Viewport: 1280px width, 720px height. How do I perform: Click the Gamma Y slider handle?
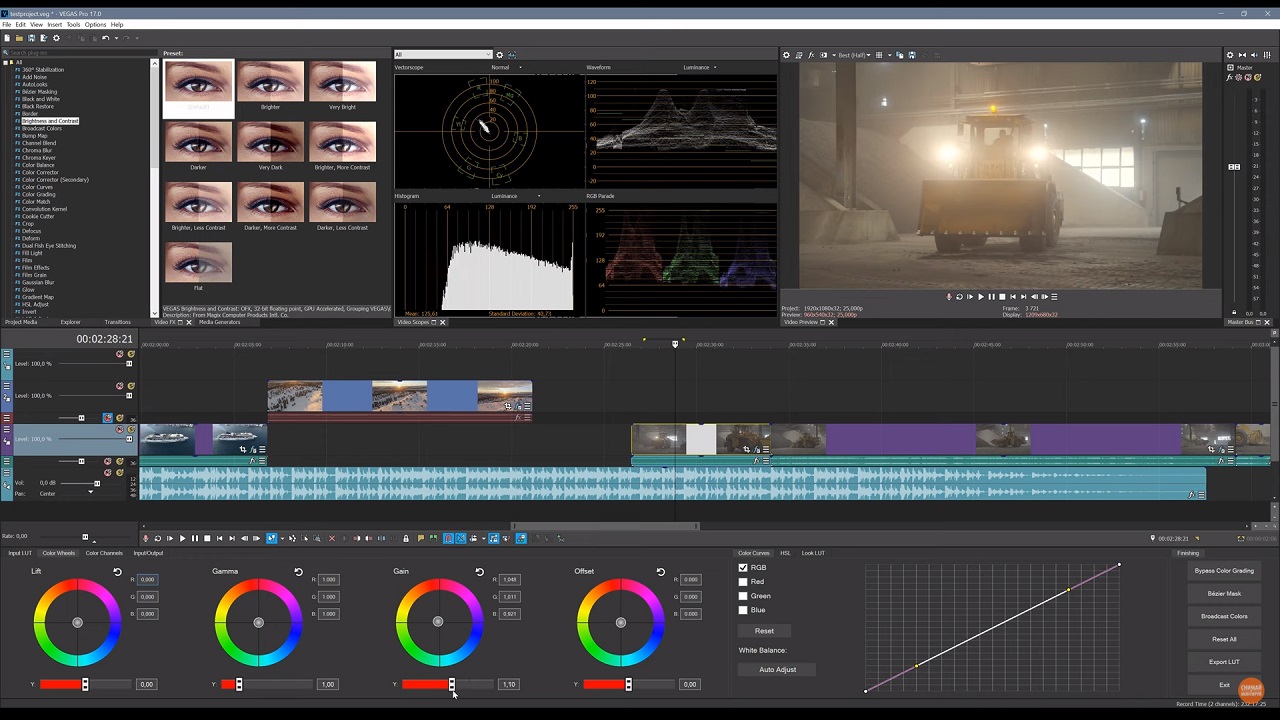coord(239,684)
